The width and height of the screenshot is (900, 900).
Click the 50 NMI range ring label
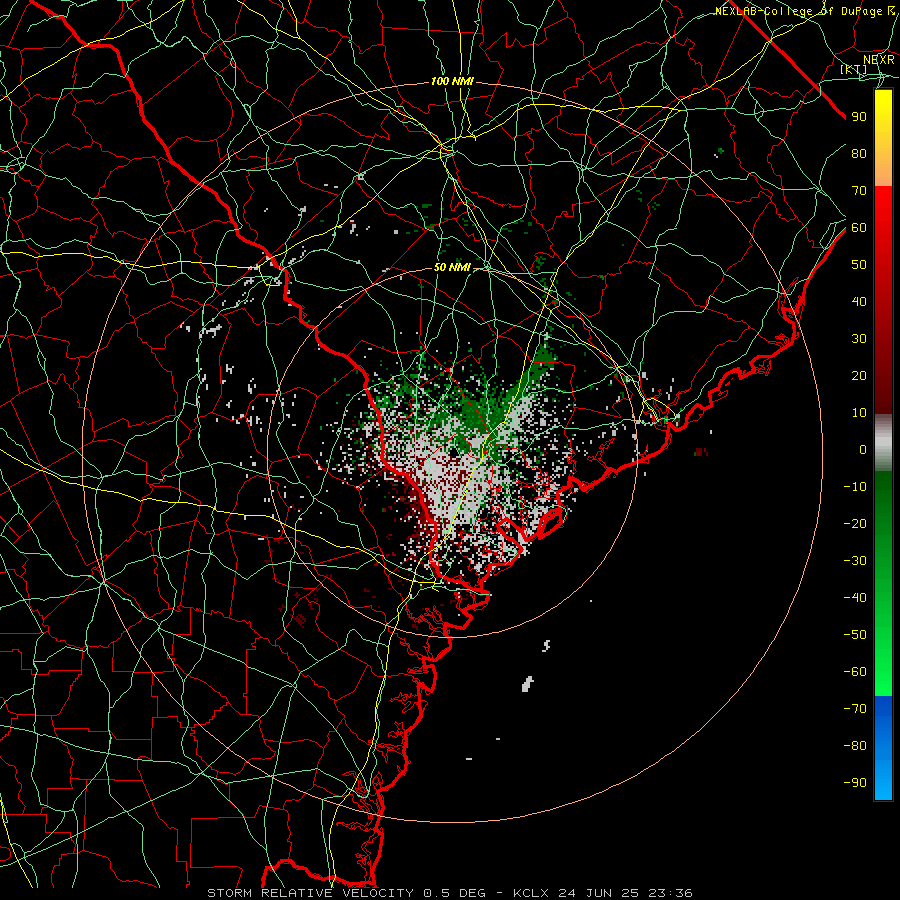click(x=452, y=267)
